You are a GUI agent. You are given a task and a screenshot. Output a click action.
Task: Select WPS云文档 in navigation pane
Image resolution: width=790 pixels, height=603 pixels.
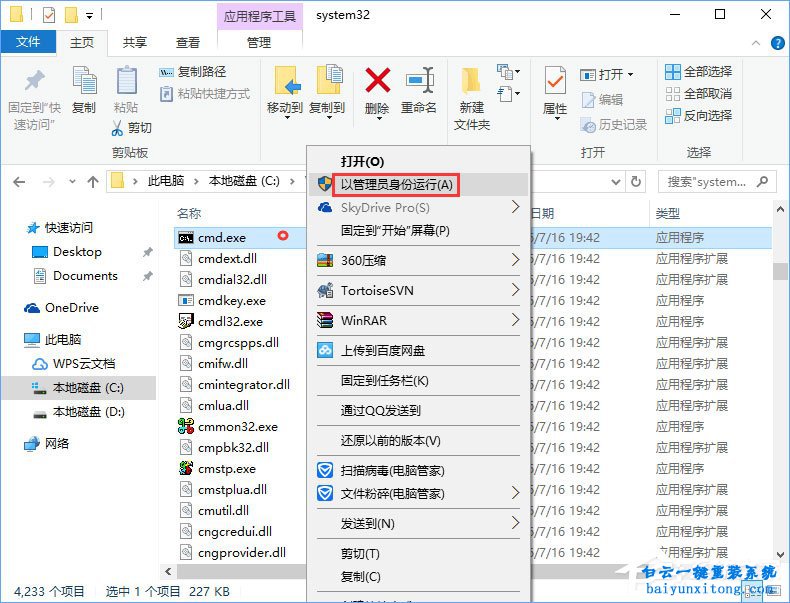tap(84, 363)
